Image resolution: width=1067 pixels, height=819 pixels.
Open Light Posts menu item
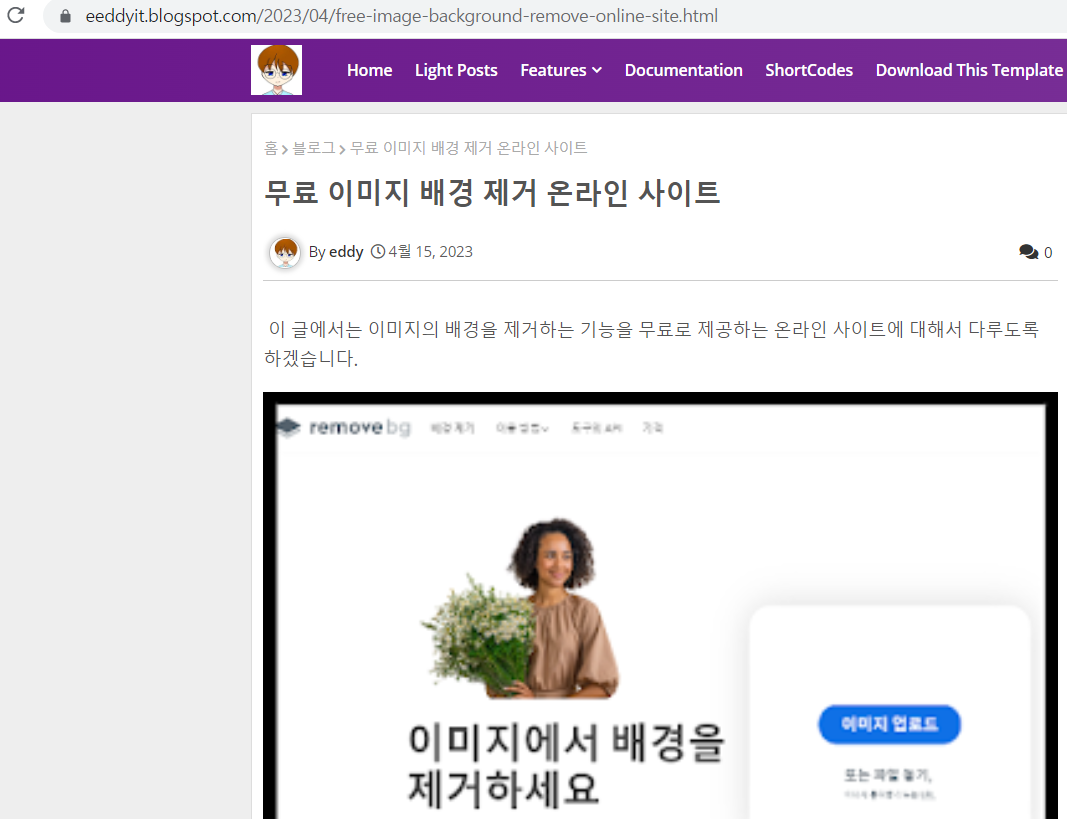click(456, 70)
